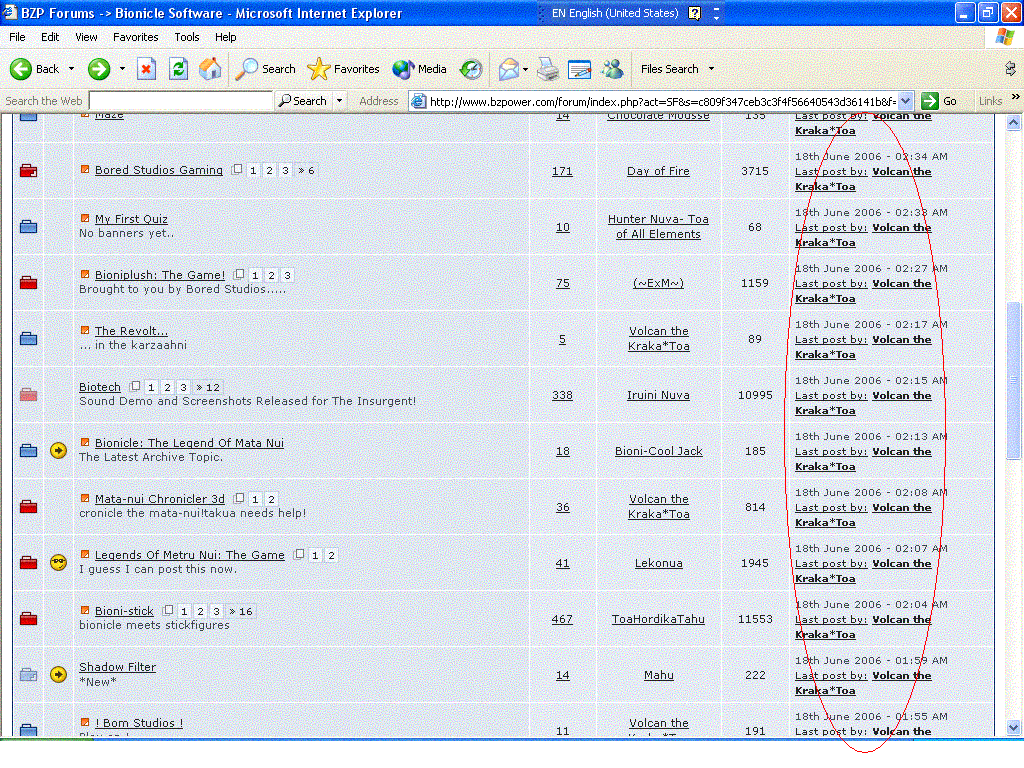Click the Search the Web input field
This screenshot has width=1024, height=768.
pos(180,101)
